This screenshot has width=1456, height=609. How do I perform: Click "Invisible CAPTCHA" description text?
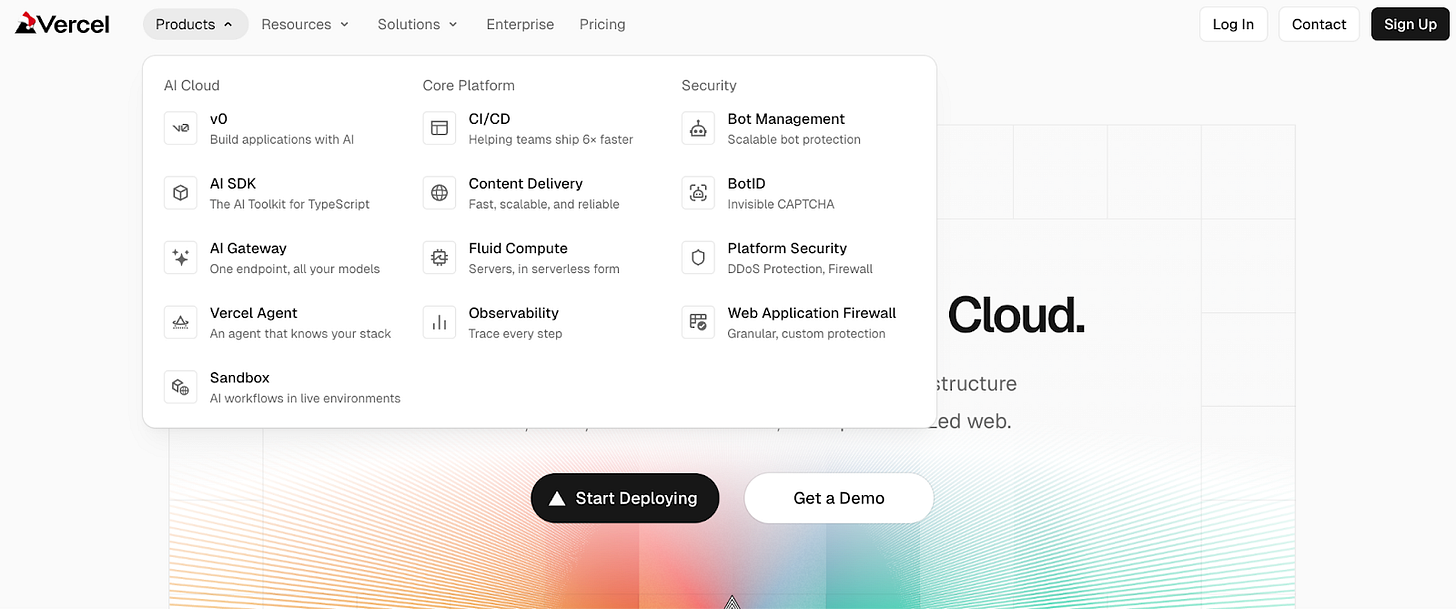pyautogui.click(x=781, y=204)
